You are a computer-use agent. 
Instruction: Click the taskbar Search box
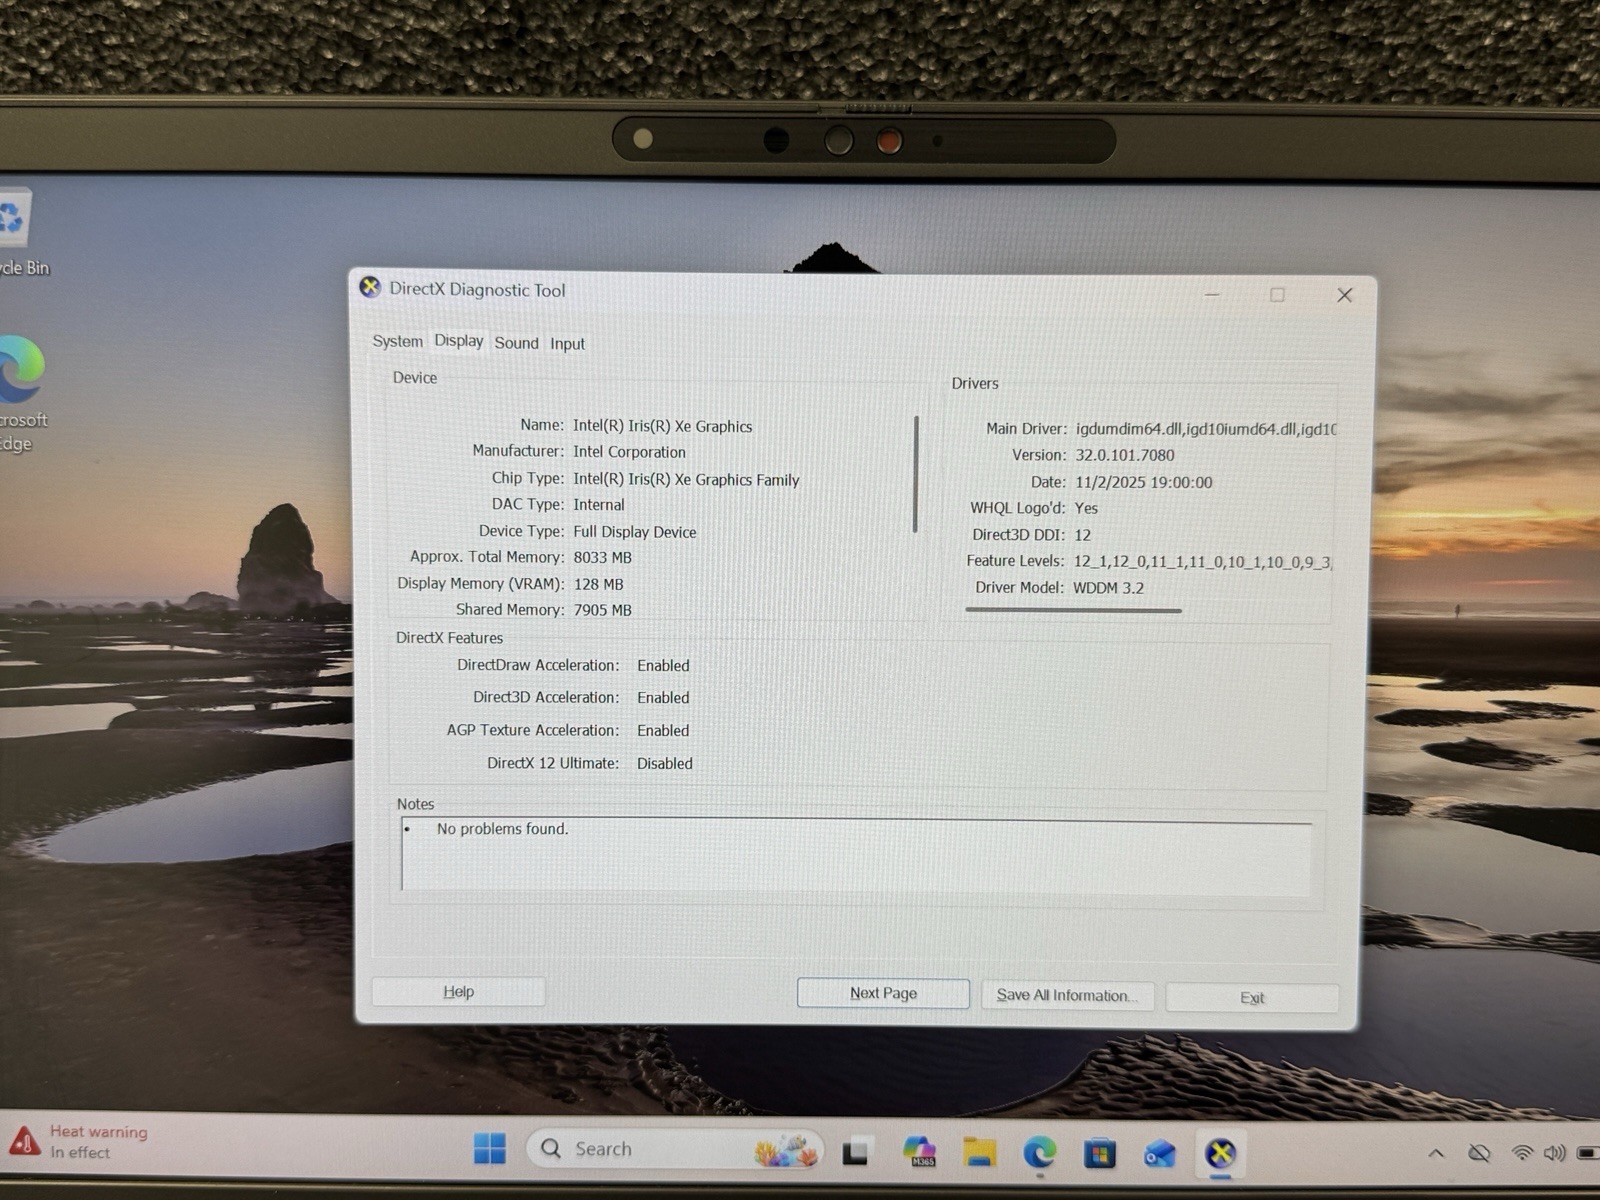675,1150
